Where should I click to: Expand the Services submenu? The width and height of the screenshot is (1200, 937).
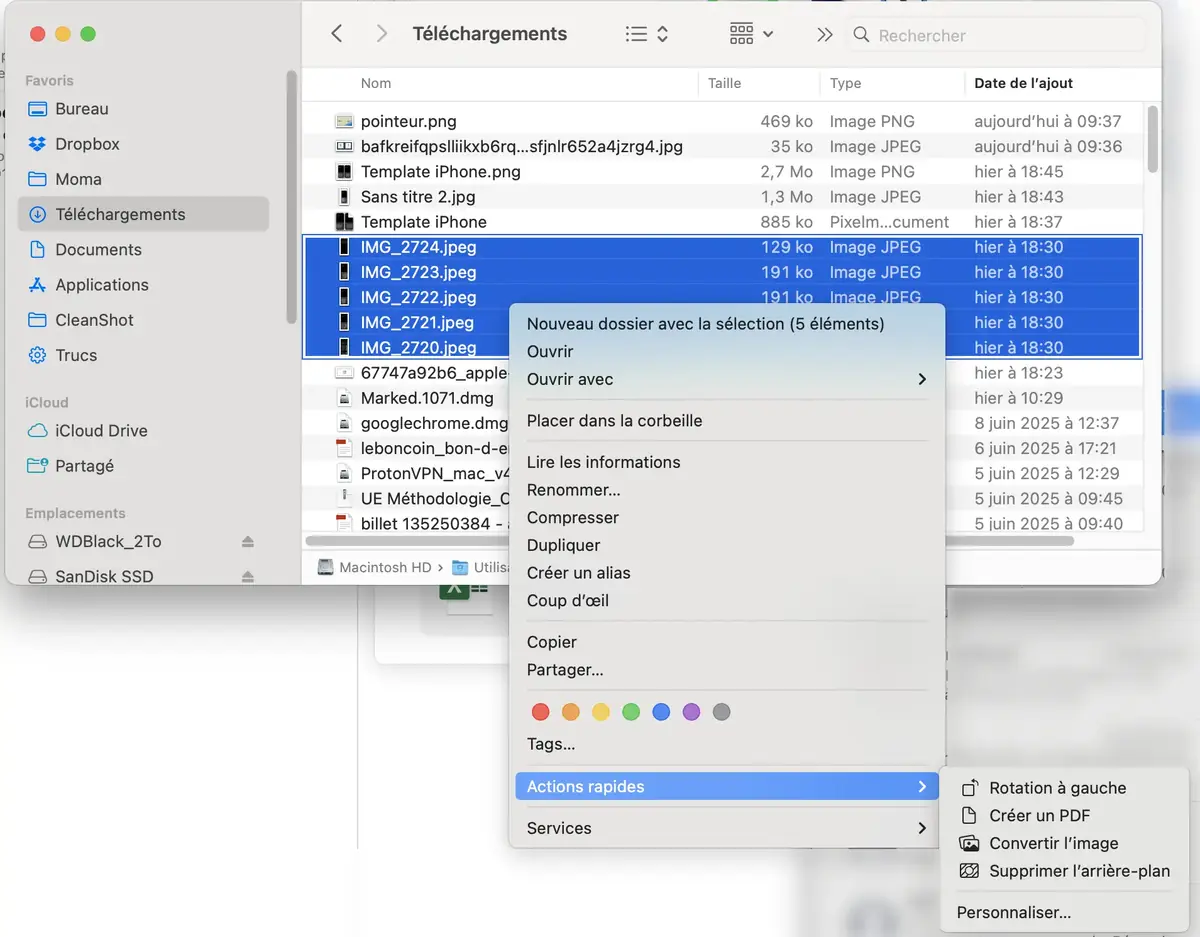coord(921,828)
